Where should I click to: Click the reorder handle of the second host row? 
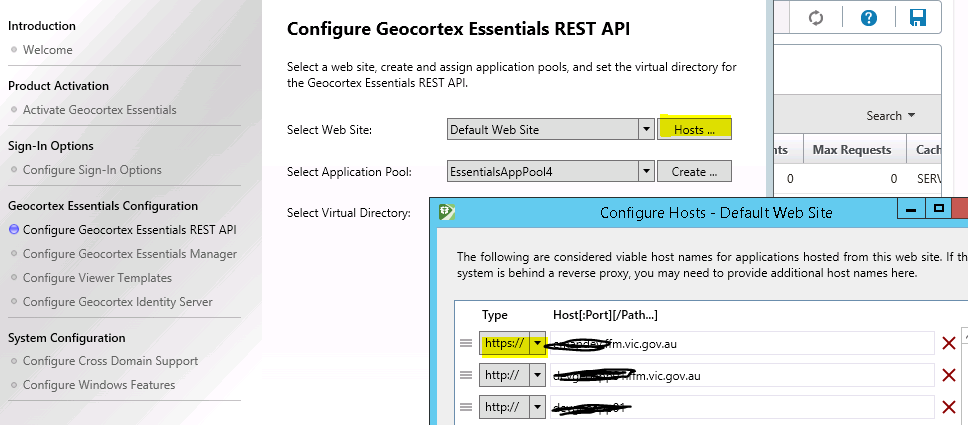click(x=466, y=375)
